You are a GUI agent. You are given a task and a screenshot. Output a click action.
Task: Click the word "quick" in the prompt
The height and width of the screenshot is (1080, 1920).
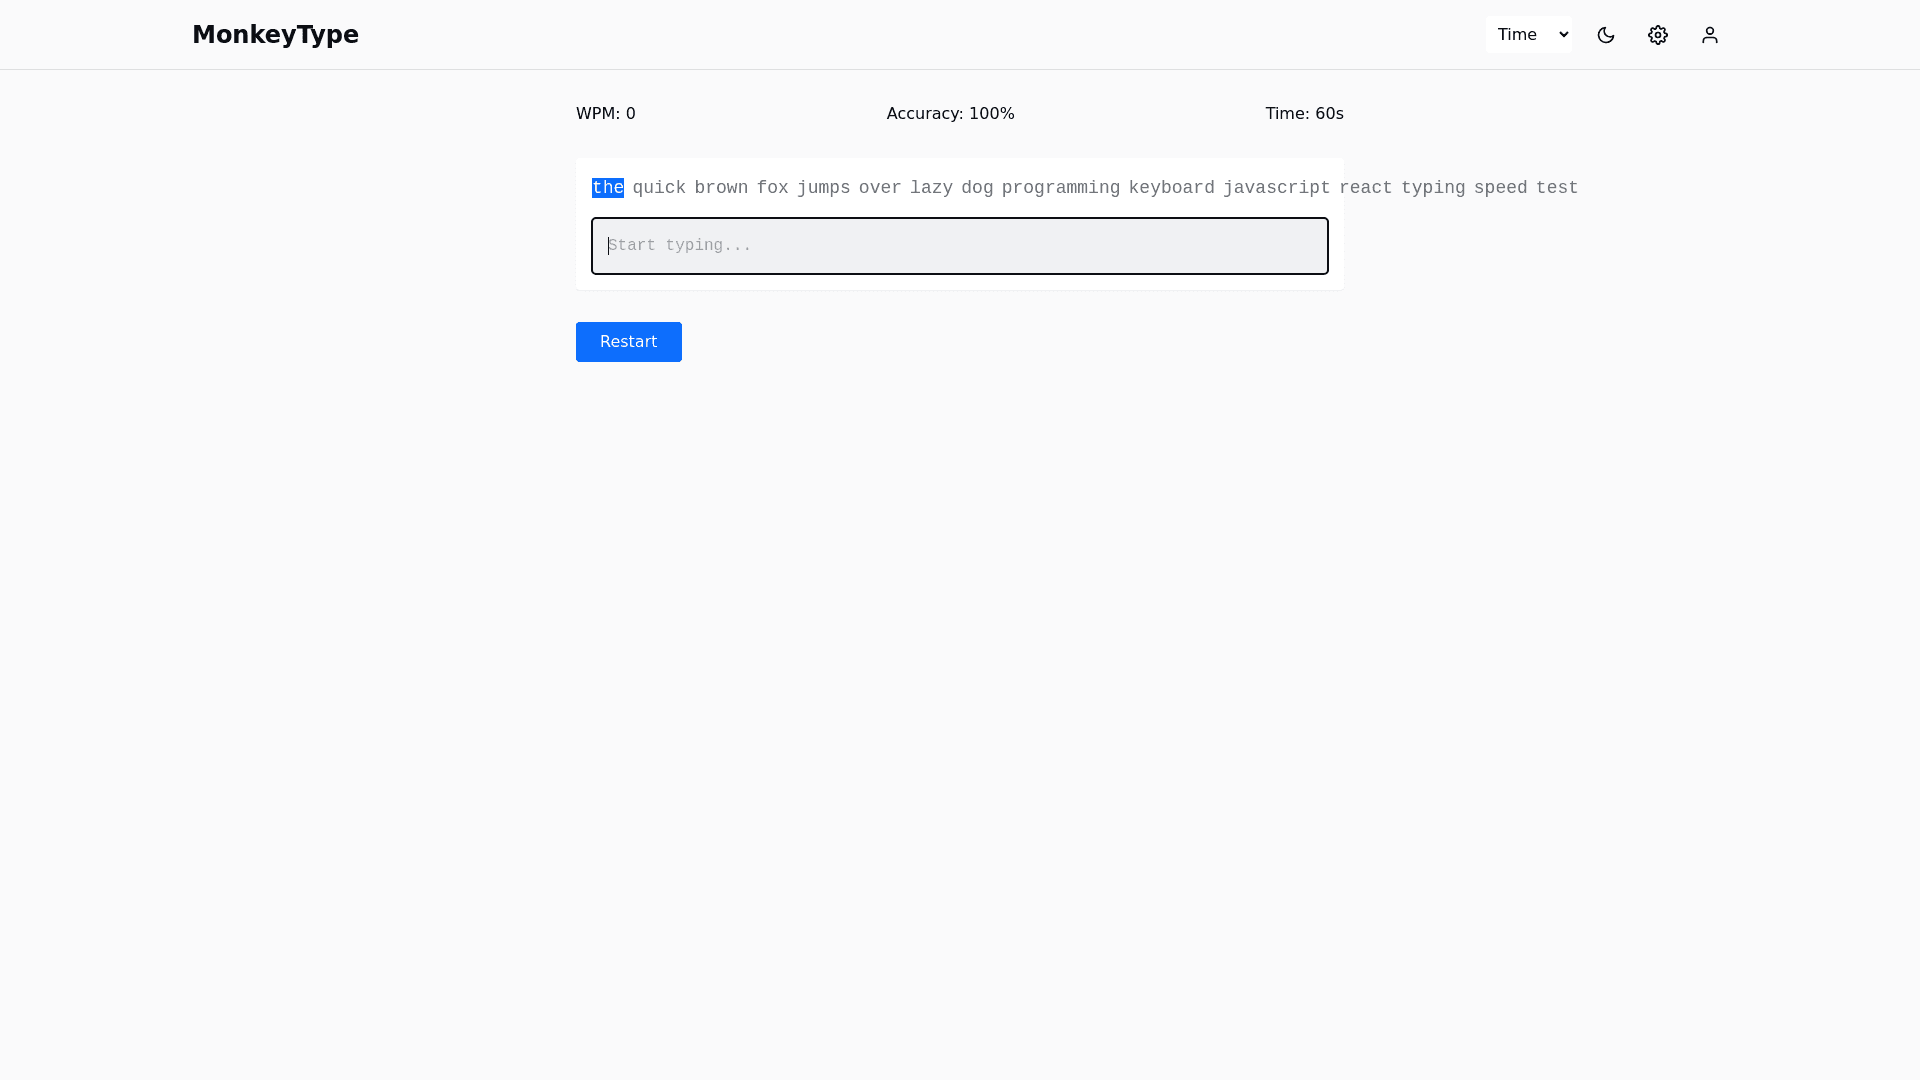659,188
